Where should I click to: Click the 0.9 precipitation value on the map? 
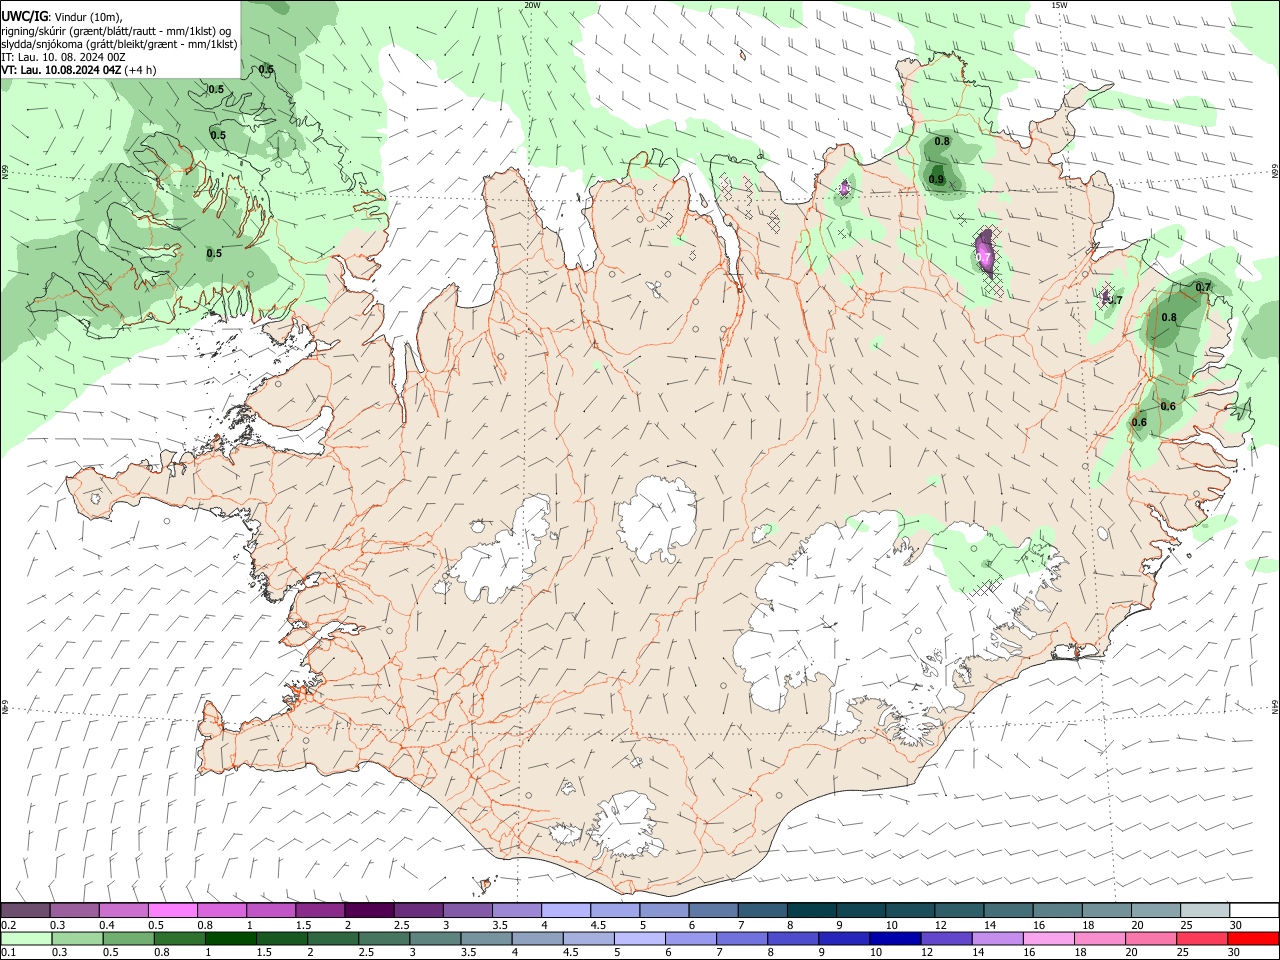pyautogui.click(x=936, y=179)
